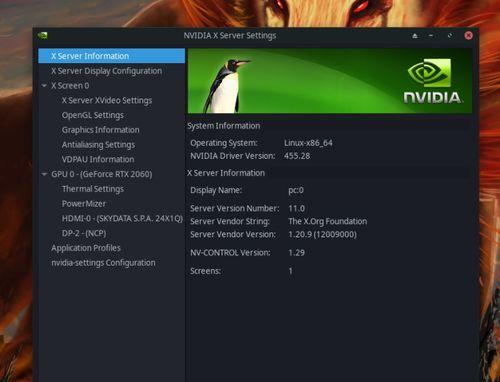Viewport: 500px width, 382px height.
Task: Click the server version number 11.0
Action: tap(296, 208)
